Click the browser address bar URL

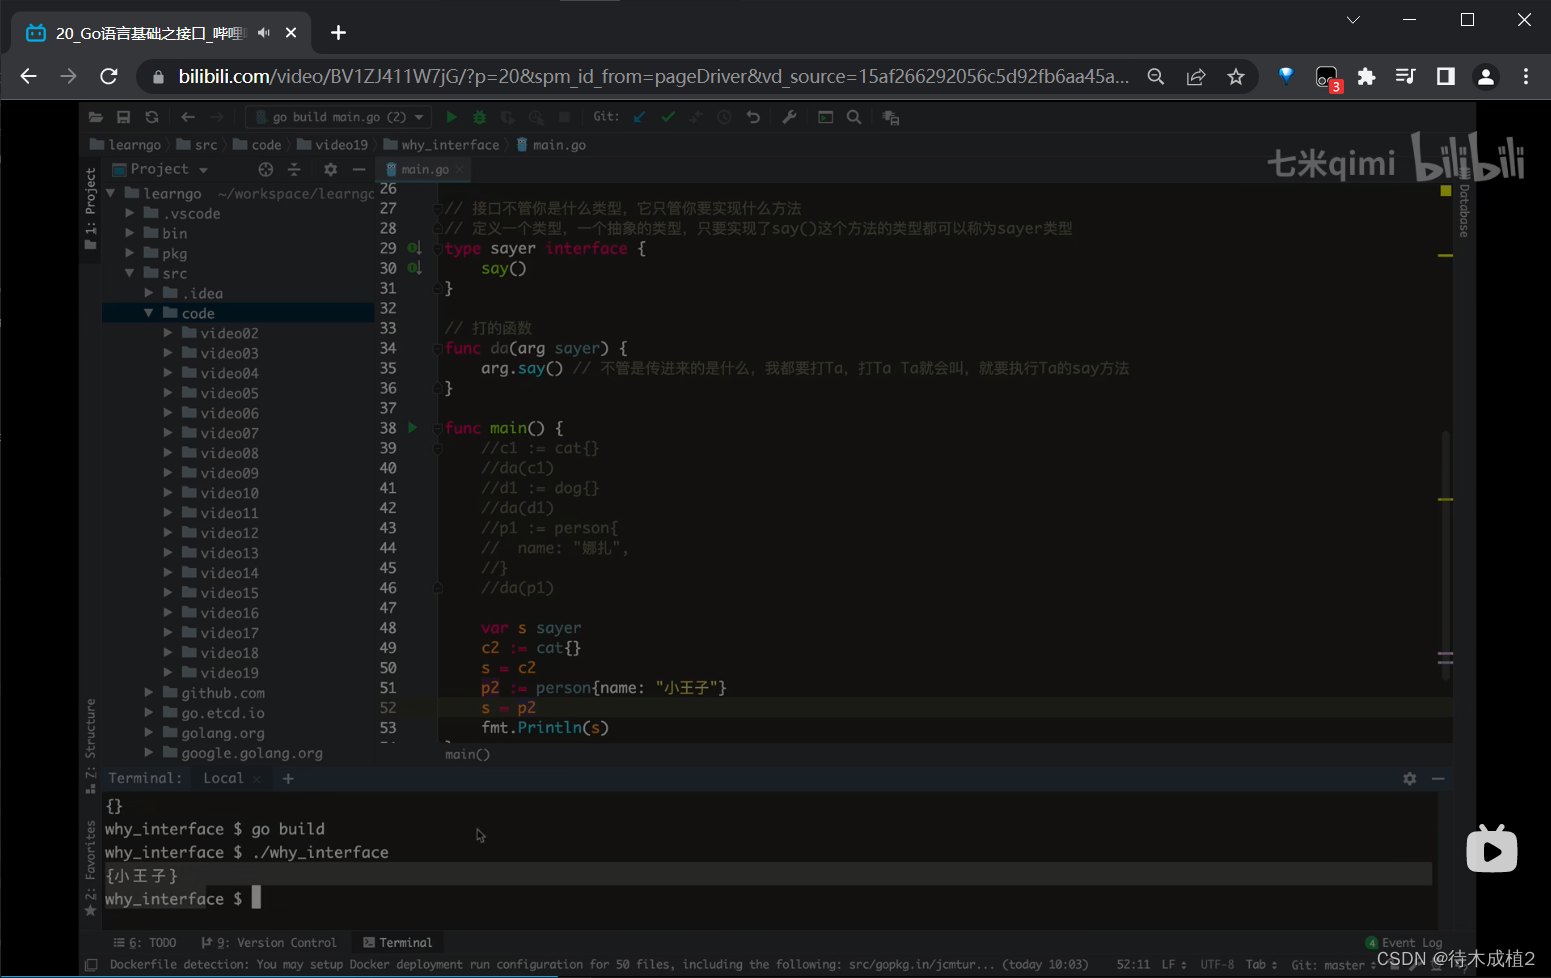click(654, 76)
